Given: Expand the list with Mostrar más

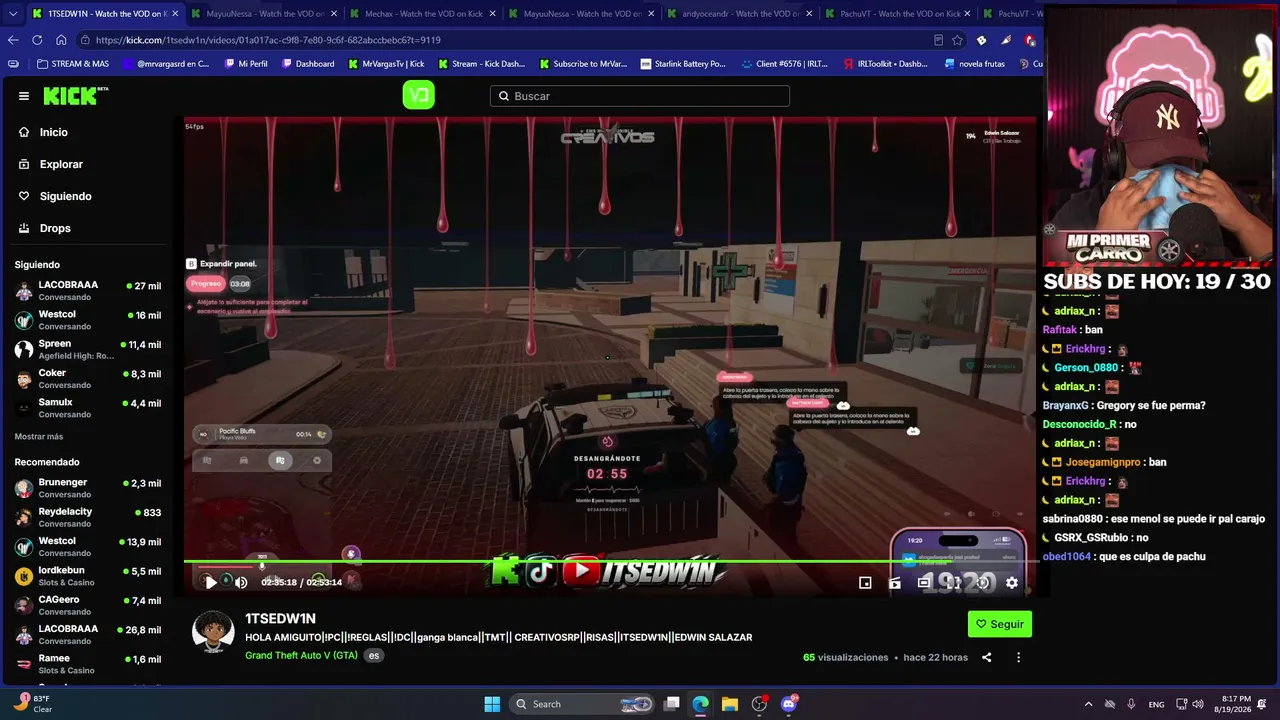Looking at the screenshot, I should (x=39, y=437).
